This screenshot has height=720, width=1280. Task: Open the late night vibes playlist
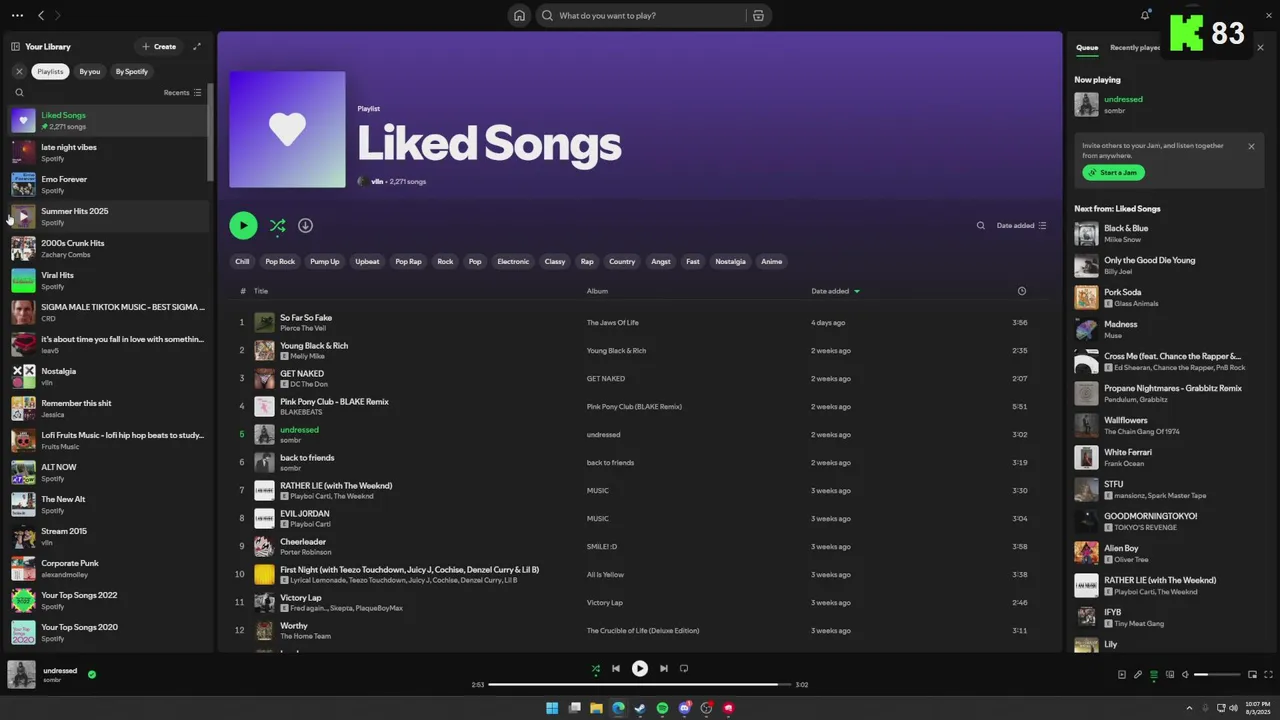(x=108, y=152)
